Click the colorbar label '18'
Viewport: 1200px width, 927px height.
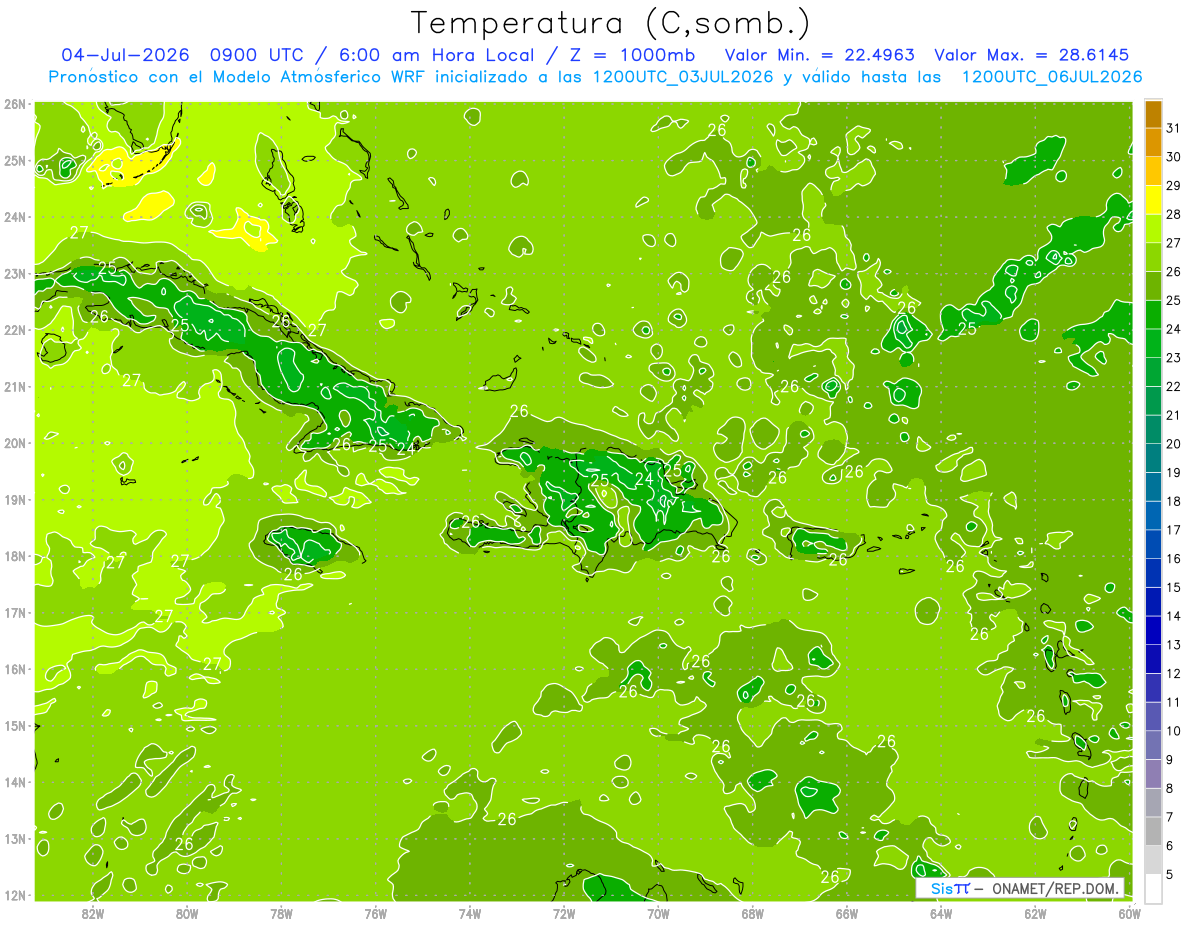tap(1173, 501)
